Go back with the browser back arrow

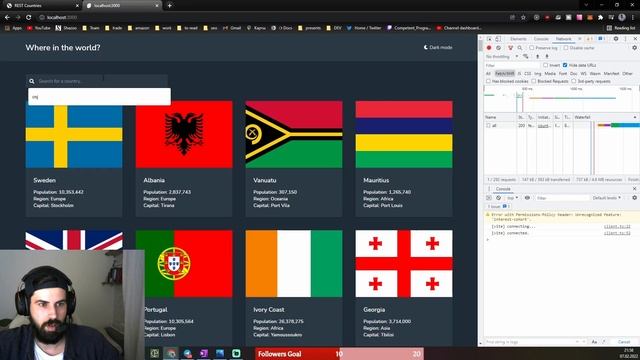(x=7, y=18)
